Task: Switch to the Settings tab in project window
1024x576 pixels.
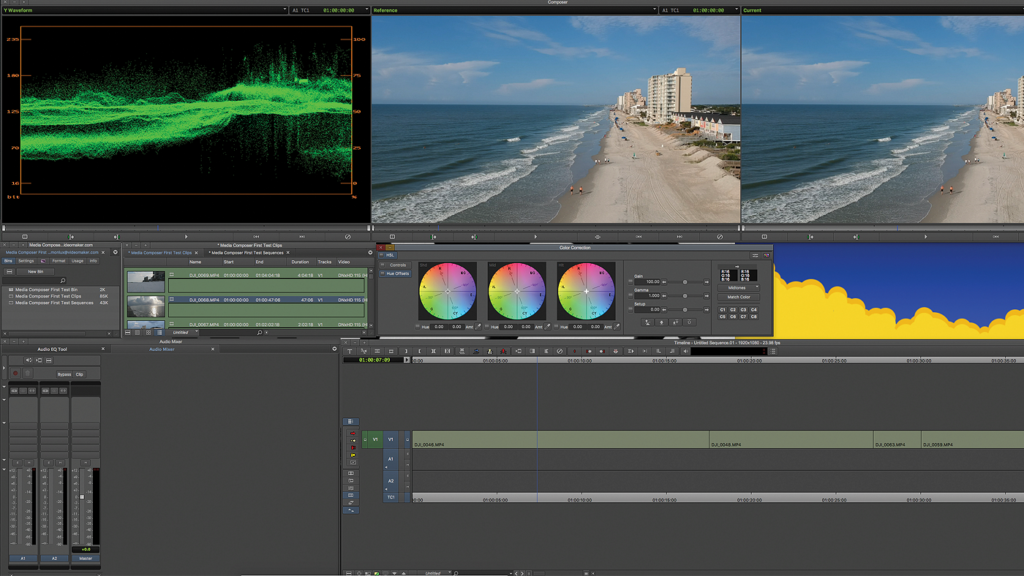Action: click(27, 261)
